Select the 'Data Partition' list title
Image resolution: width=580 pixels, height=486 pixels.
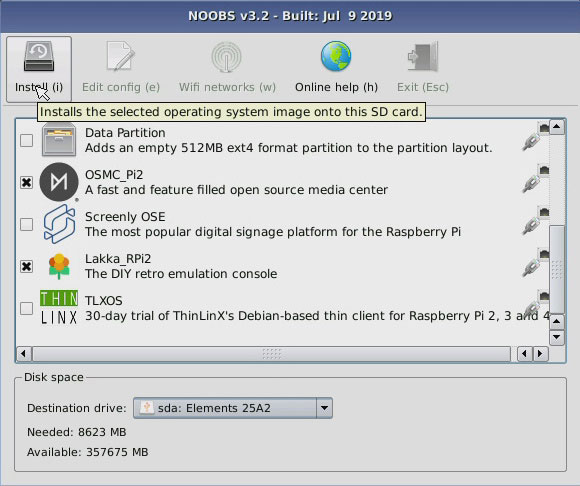(x=125, y=133)
